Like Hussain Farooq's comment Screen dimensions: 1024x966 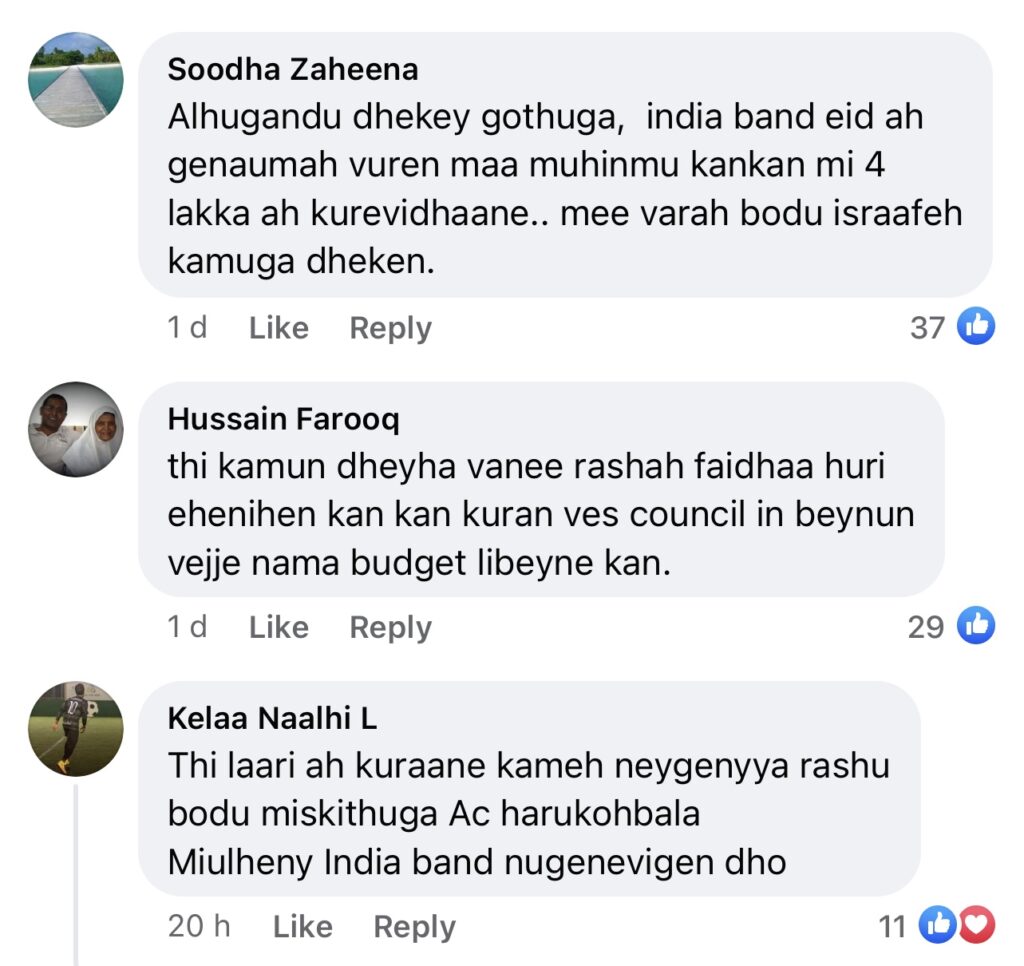278,628
